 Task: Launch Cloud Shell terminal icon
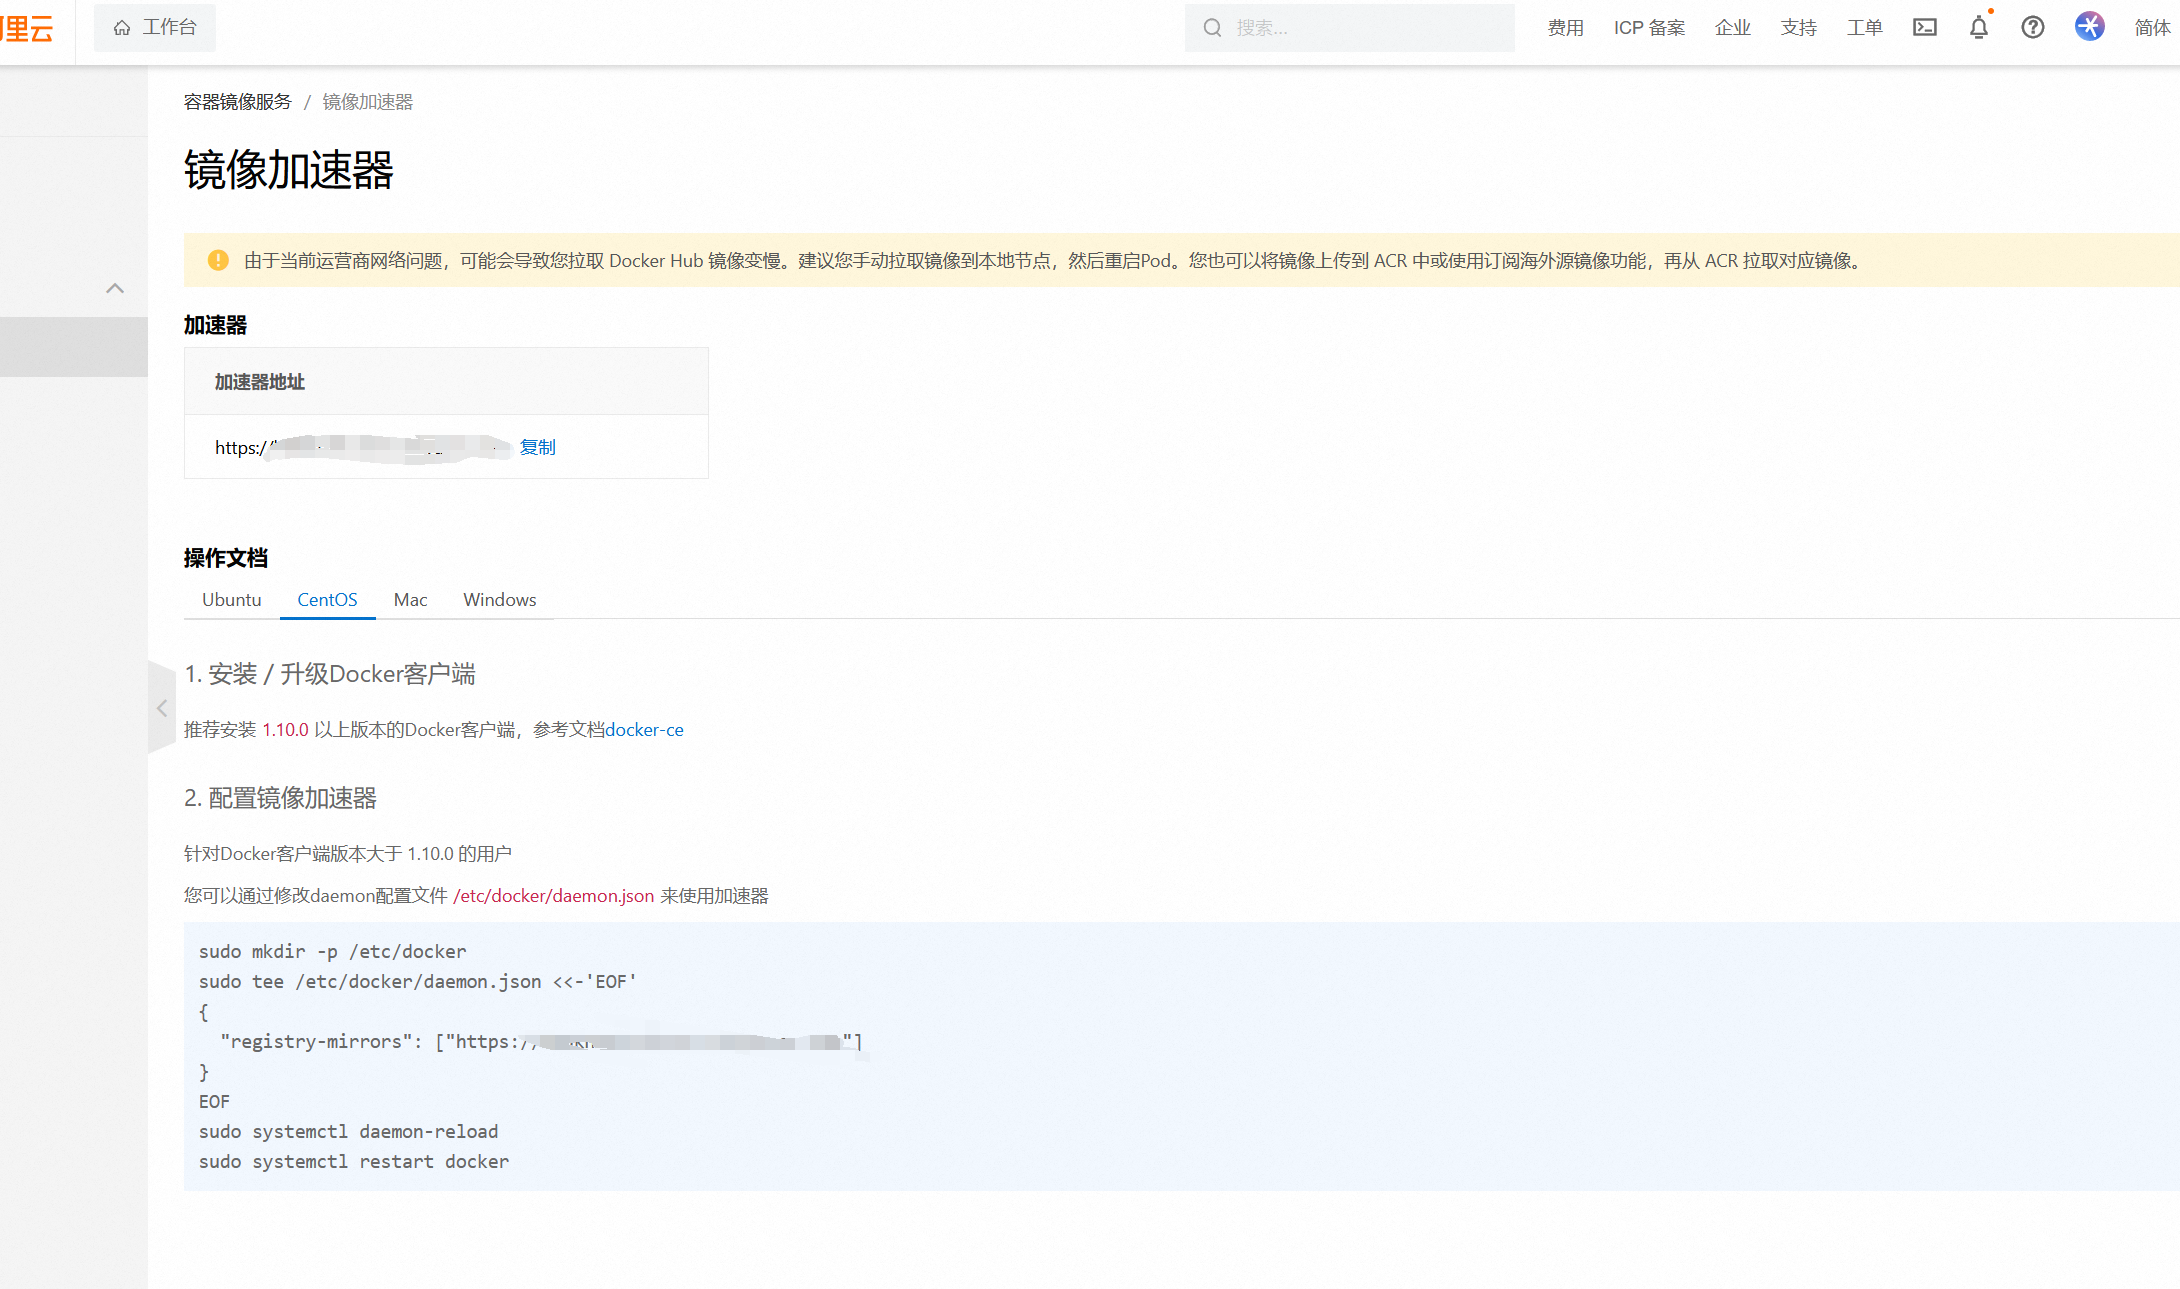click(1925, 28)
